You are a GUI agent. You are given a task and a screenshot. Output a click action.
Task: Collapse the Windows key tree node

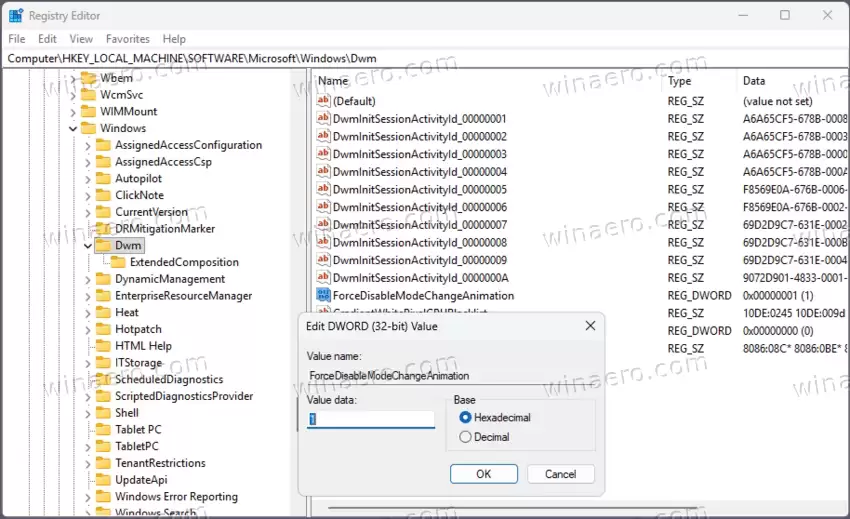73,129
